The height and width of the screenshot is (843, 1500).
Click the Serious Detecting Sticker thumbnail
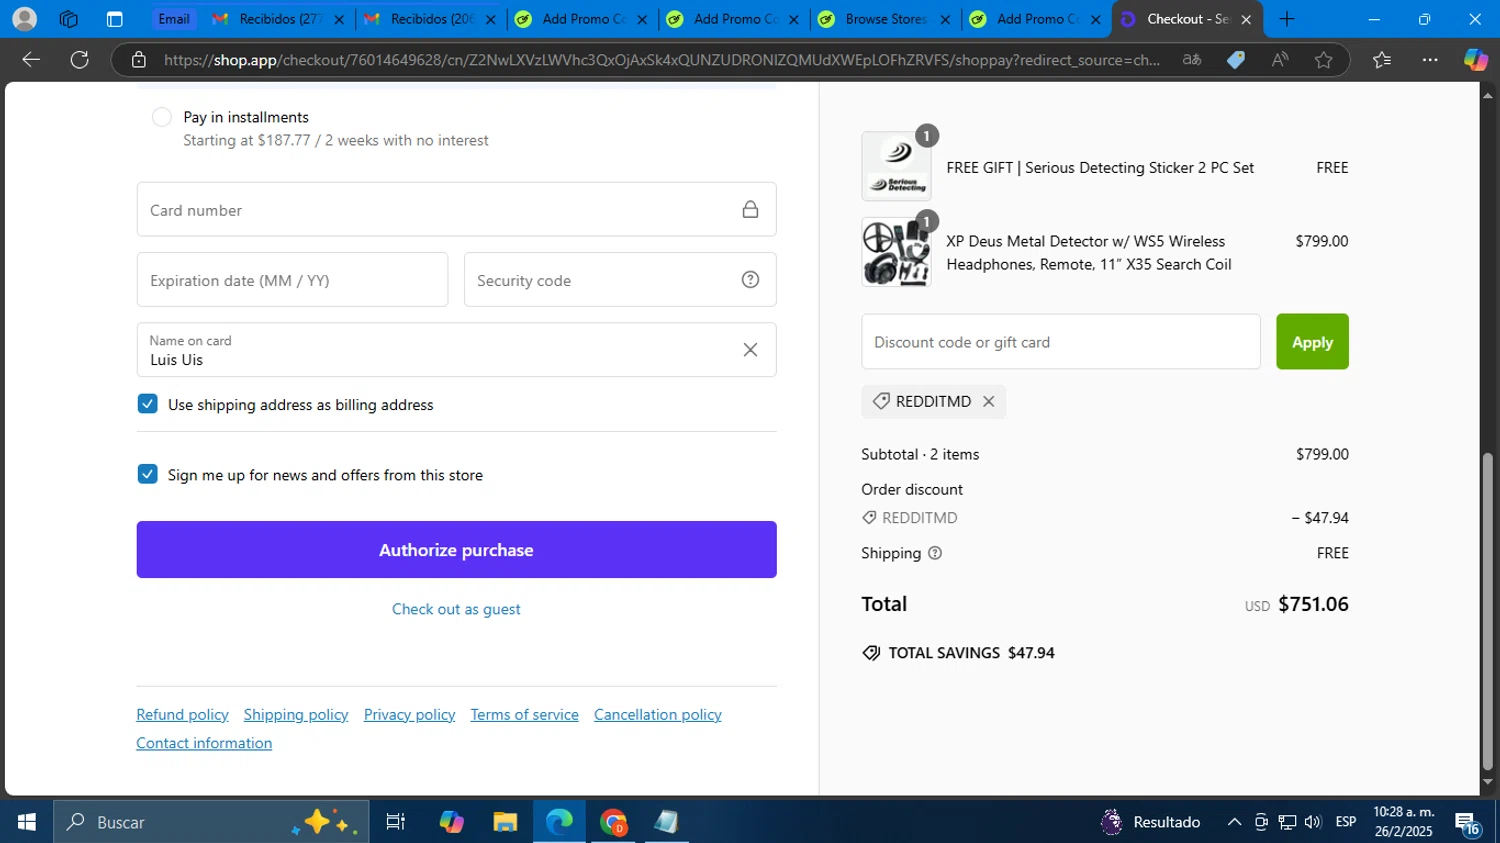[896, 167]
